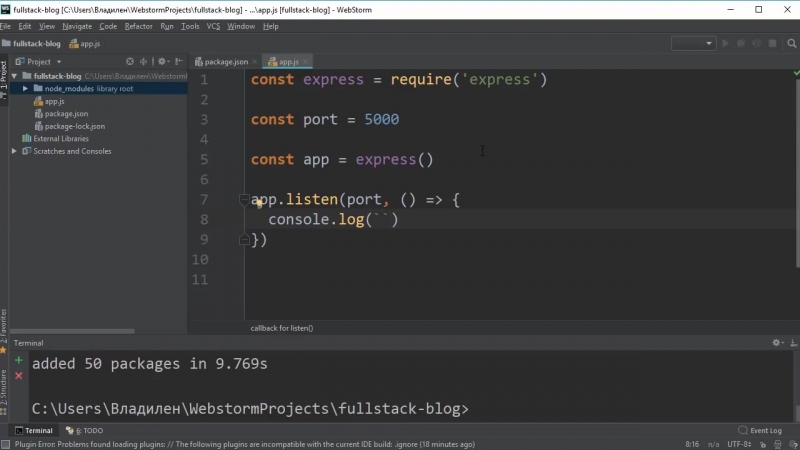This screenshot has width=800, height=450.
Task: Click the Collapse All icon in Project panel
Action: click(x=143, y=61)
